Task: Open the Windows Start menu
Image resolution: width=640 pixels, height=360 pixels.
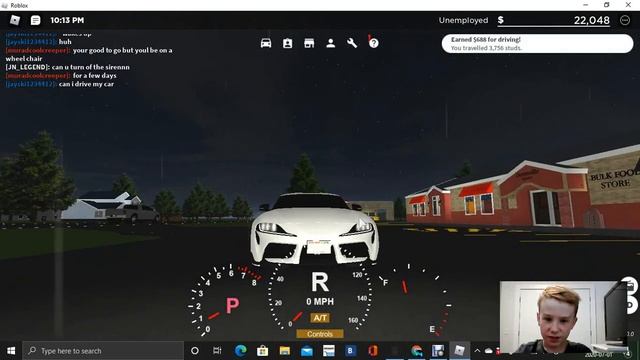Action: [x=11, y=351]
